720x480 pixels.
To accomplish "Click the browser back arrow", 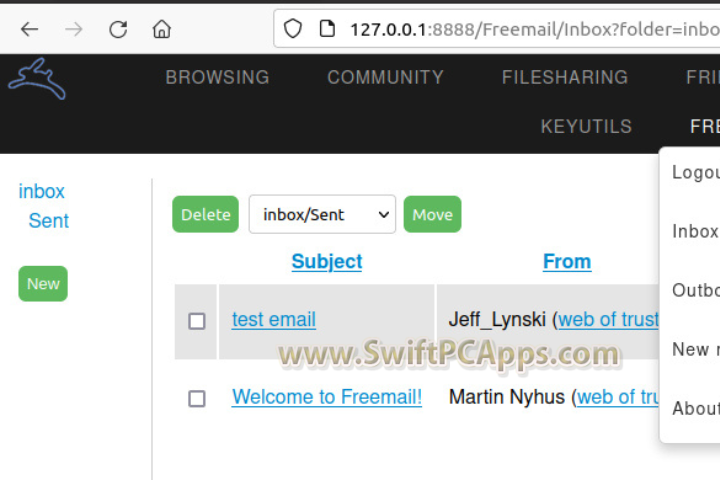I will [29, 29].
